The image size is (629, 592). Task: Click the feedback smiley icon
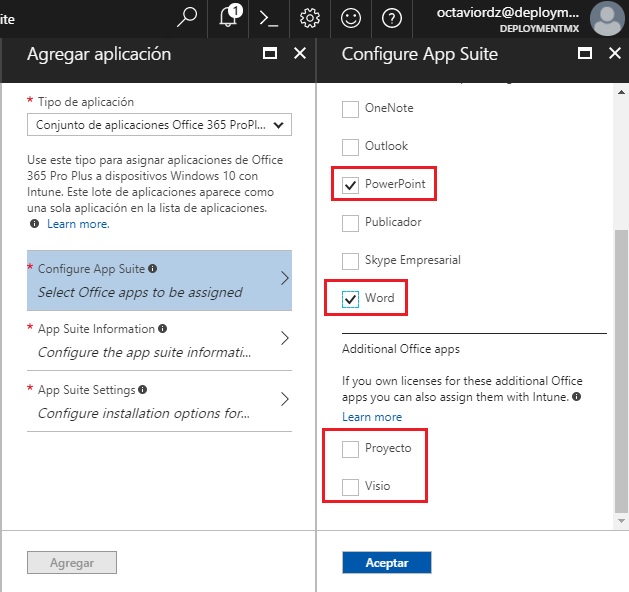(351, 17)
